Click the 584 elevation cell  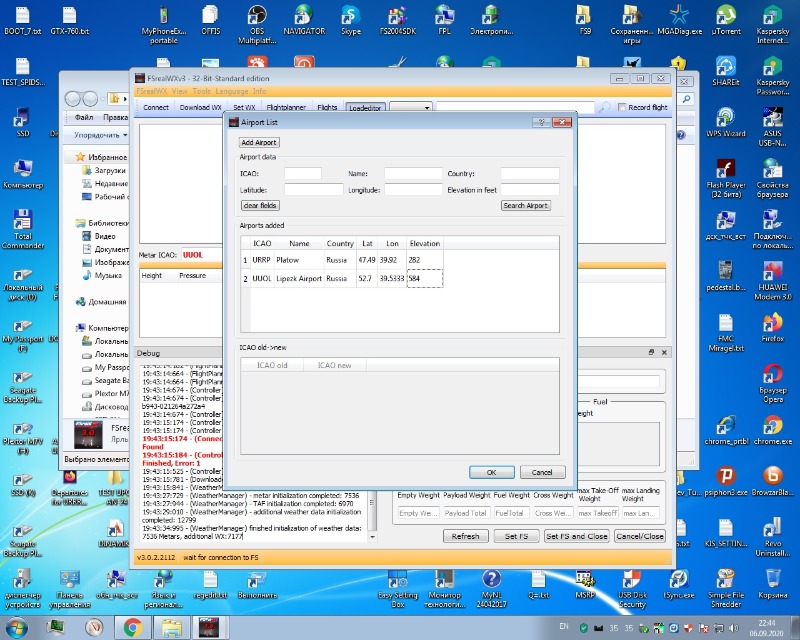point(424,278)
